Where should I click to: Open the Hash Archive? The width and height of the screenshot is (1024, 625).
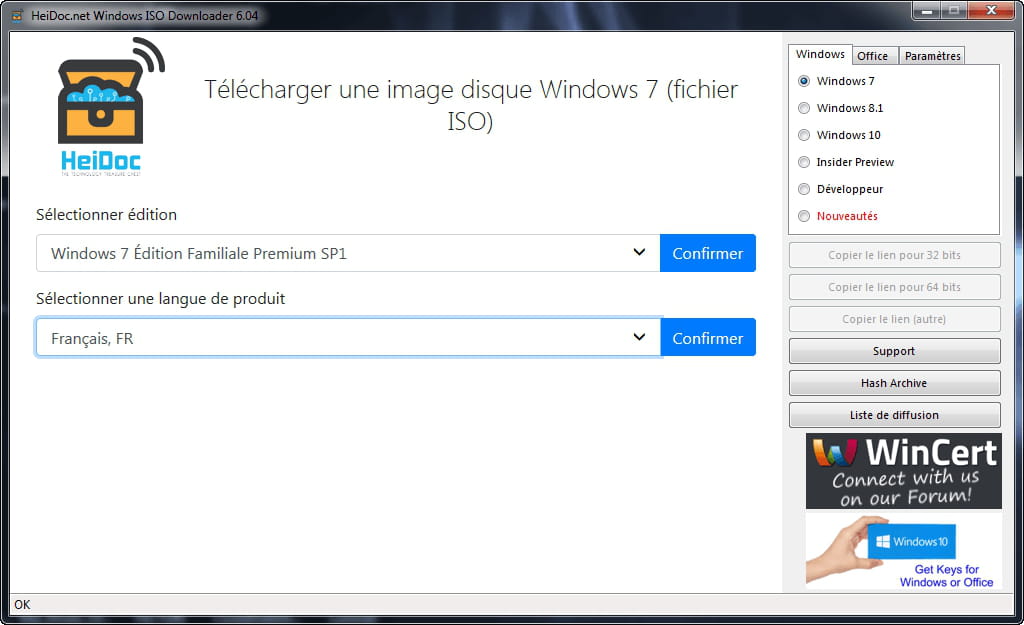click(x=895, y=383)
